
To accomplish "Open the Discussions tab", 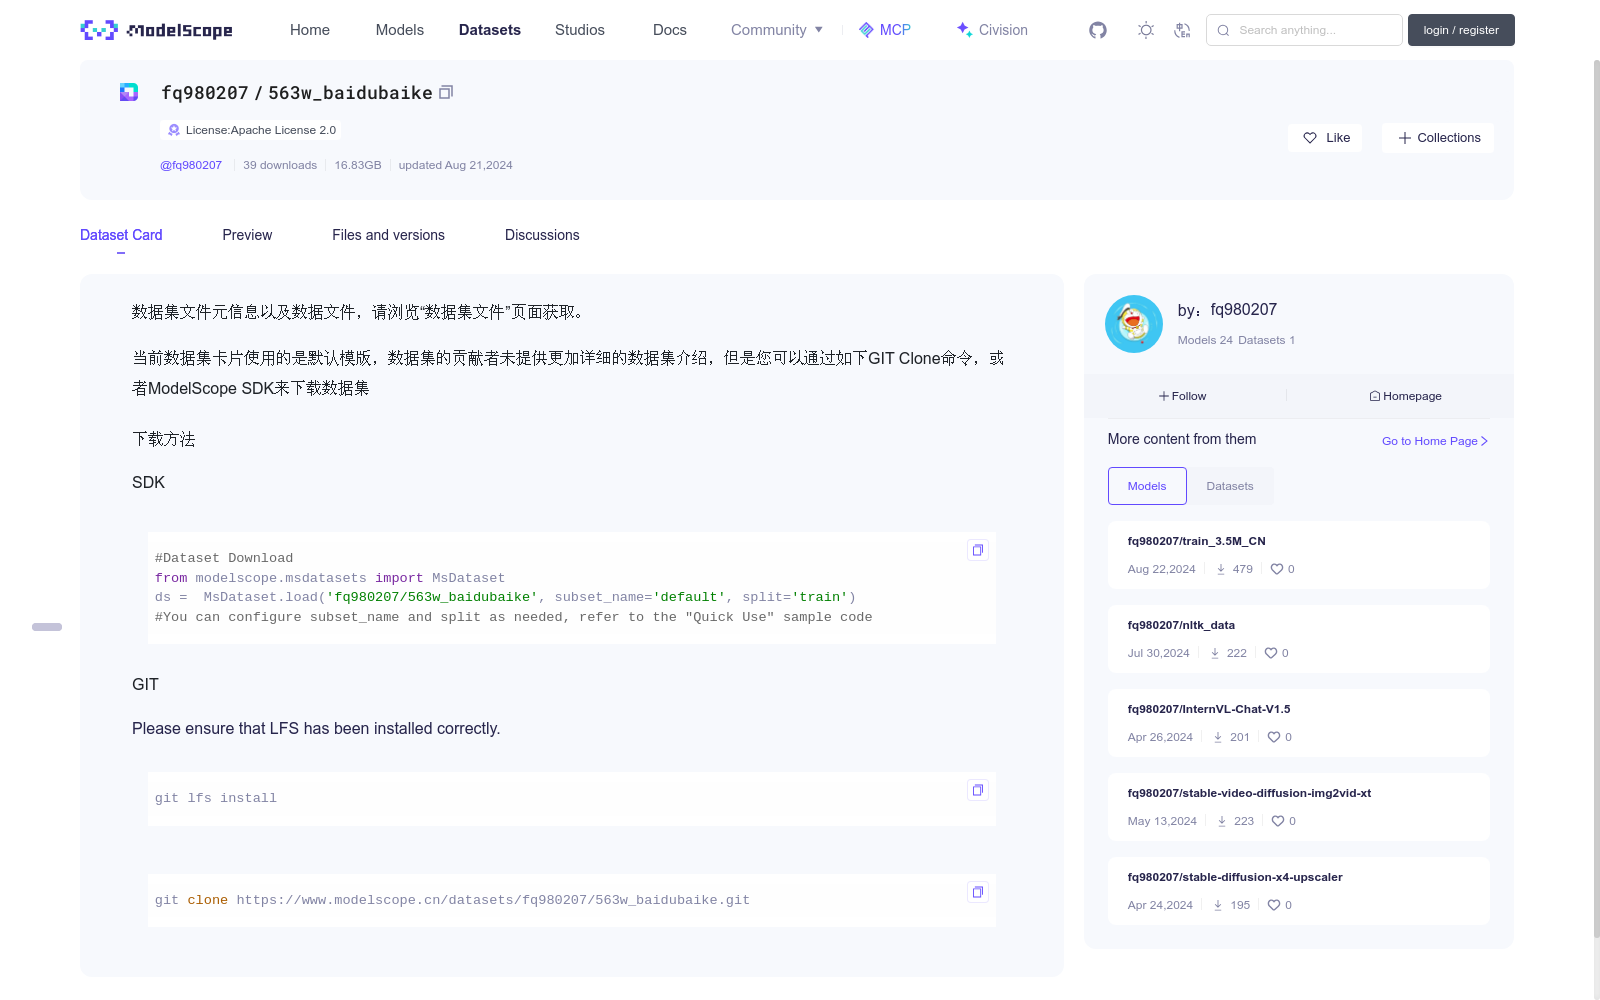I will (542, 235).
